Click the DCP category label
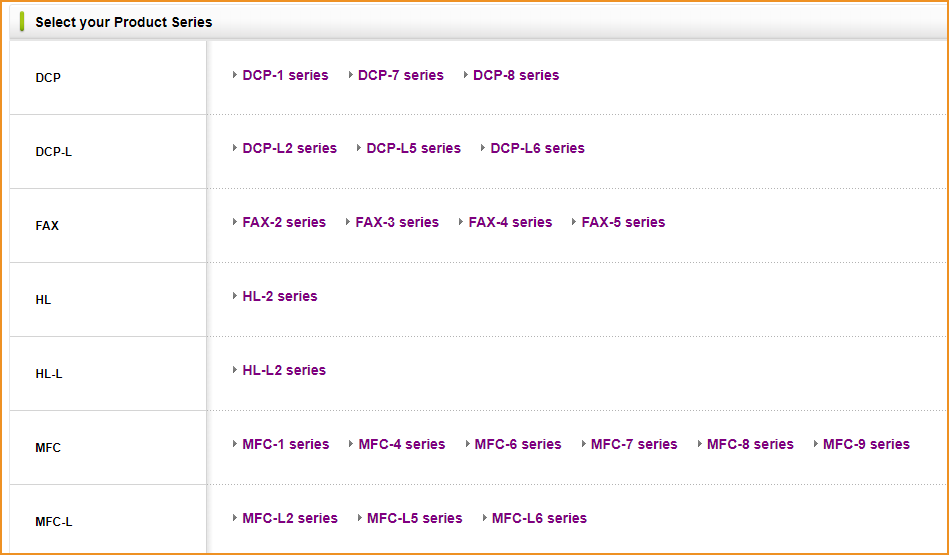The width and height of the screenshot is (949, 555). point(48,77)
